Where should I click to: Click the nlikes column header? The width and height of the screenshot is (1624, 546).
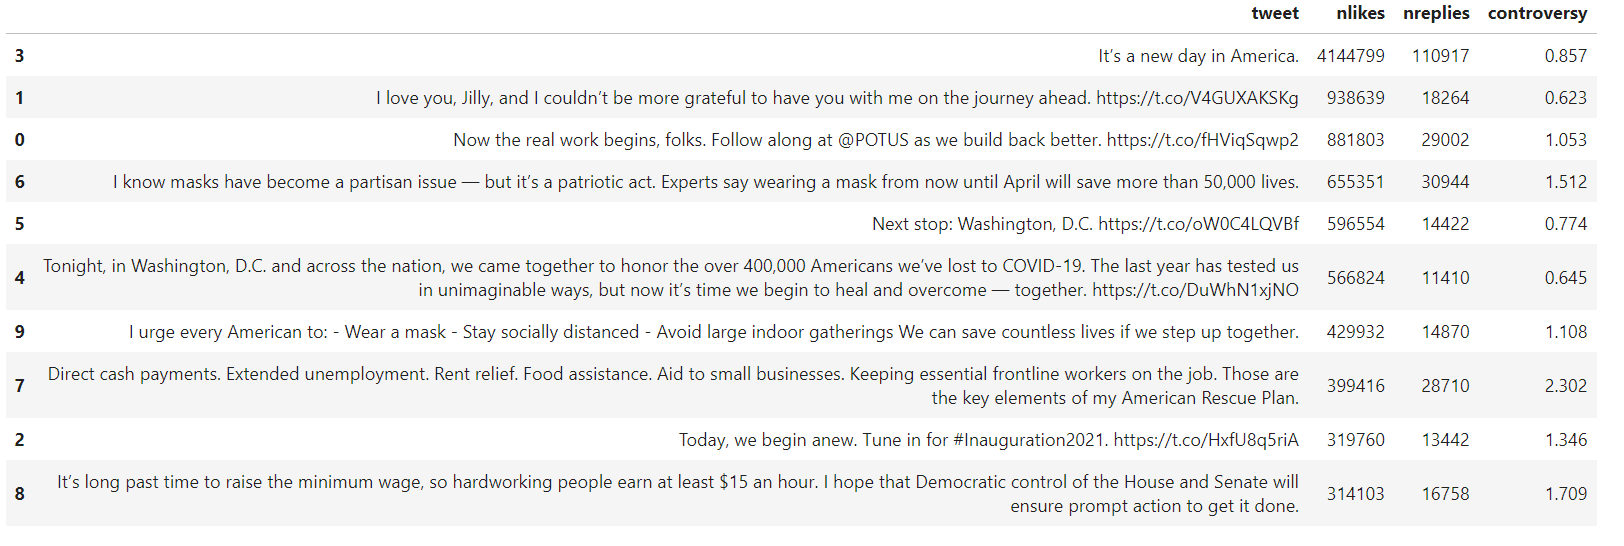click(1360, 13)
